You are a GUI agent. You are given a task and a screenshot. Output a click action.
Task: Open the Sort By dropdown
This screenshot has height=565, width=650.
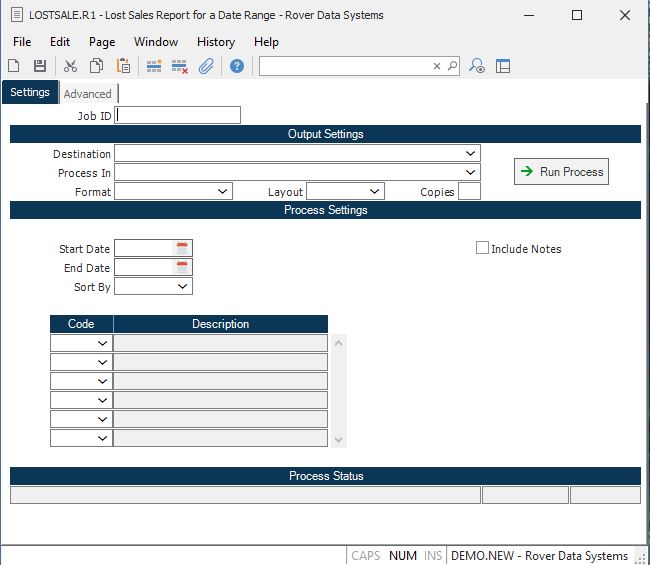pos(182,287)
